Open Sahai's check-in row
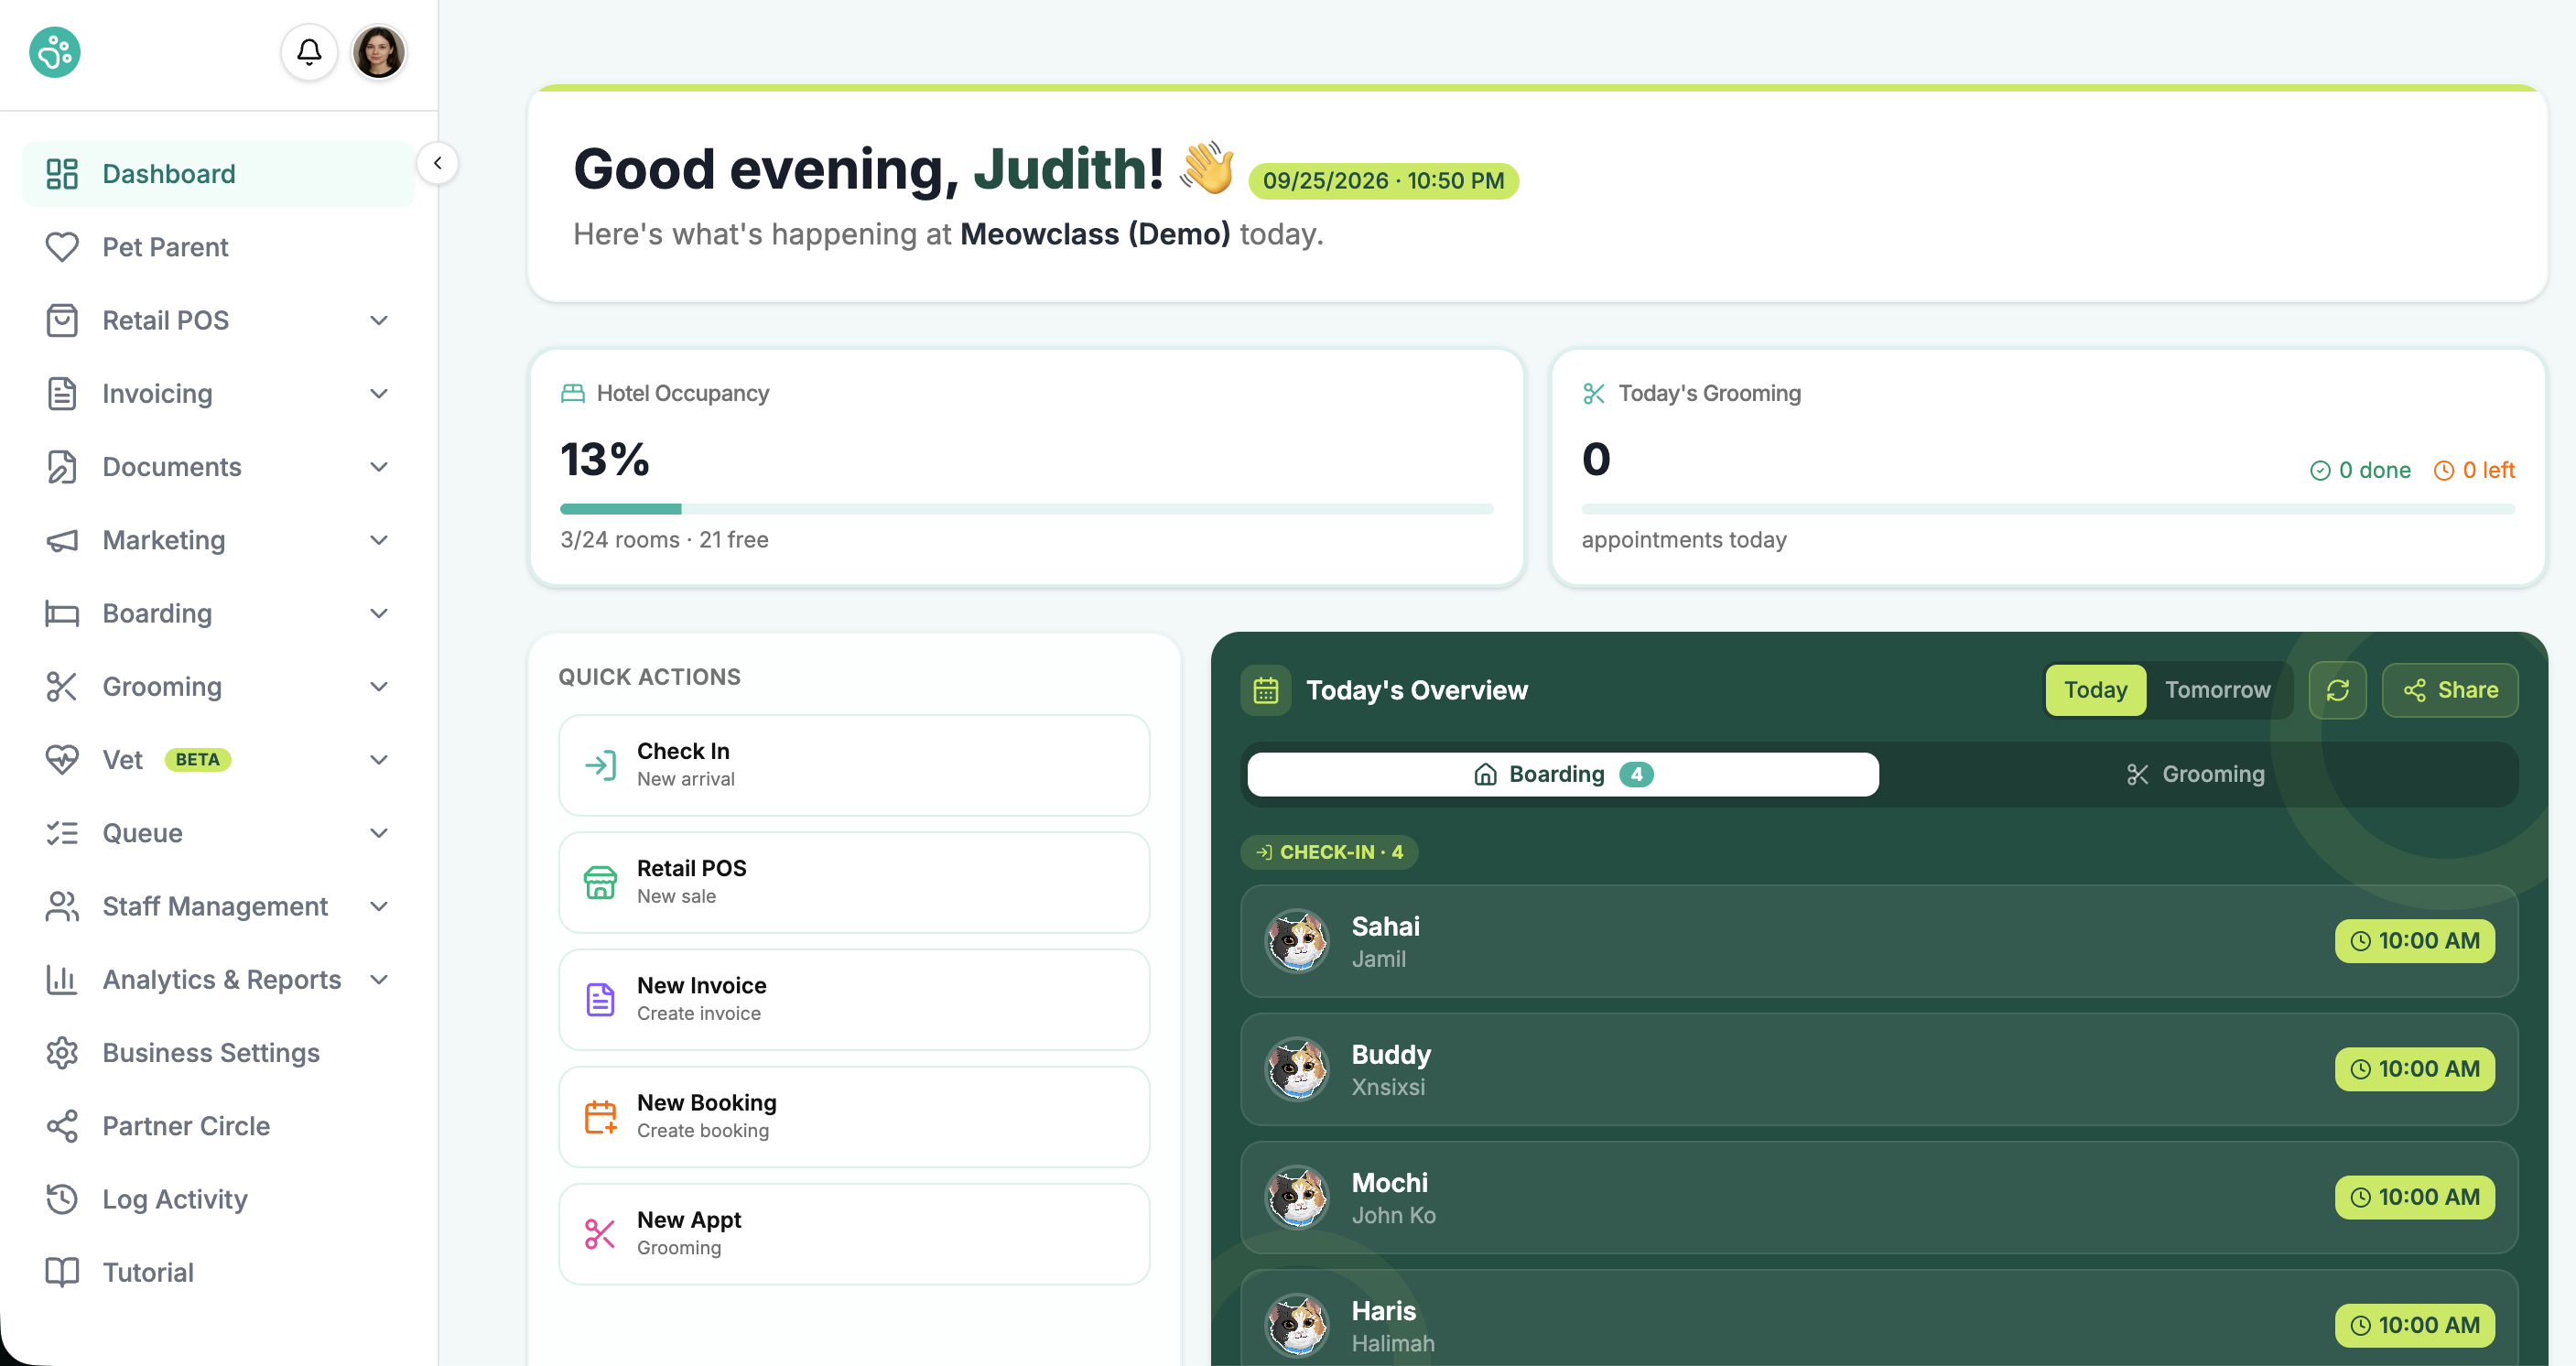Image resolution: width=2576 pixels, height=1366 pixels. (x=1879, y=940)
